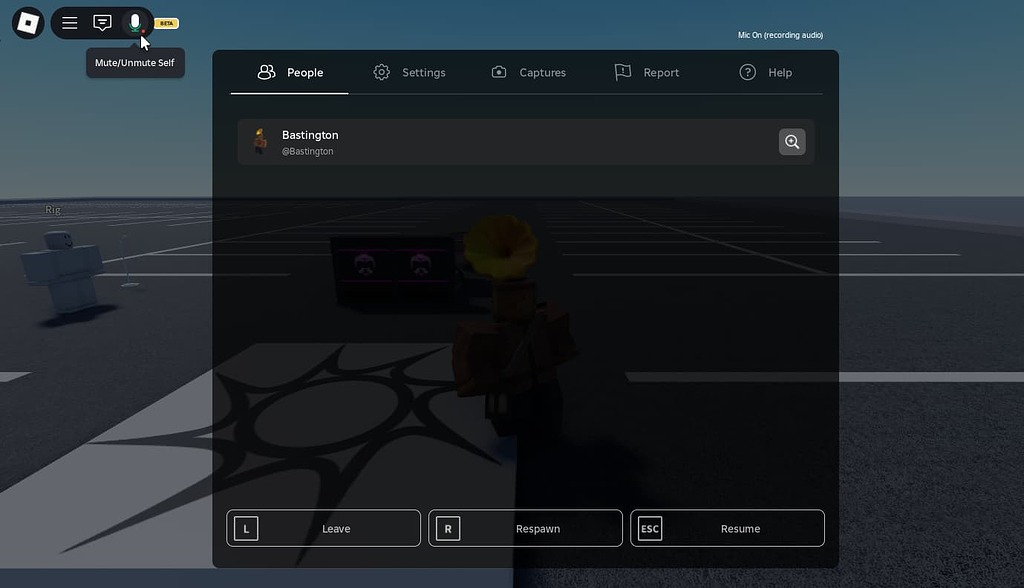Select Bastington's avatar thumbnail
Screen dimensions: 1024x588
click(x=260, y=142)
